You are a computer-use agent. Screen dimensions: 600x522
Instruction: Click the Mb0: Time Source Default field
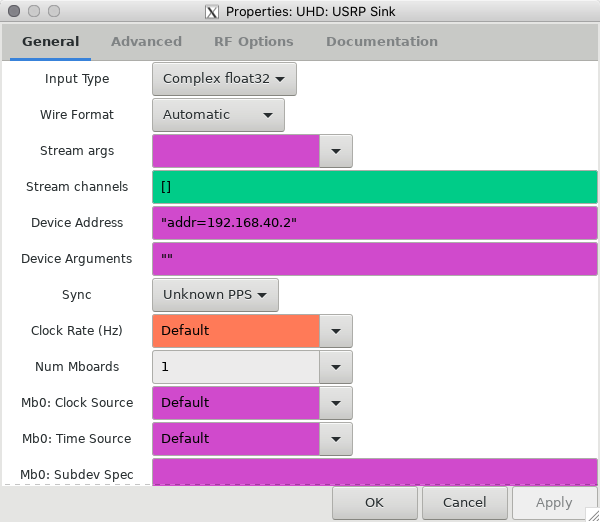pyautogui.click(x=236, y=439)
